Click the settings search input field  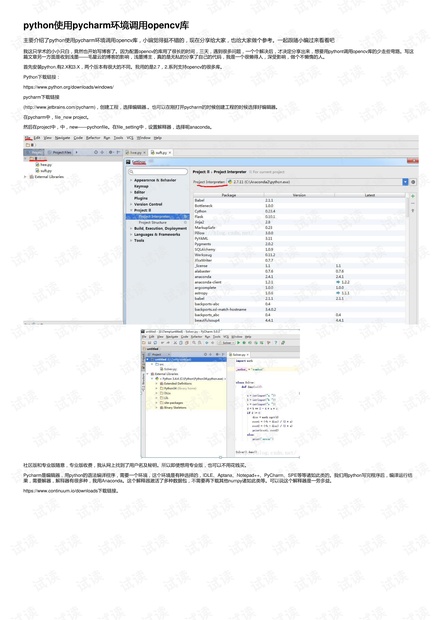[158, 172]
